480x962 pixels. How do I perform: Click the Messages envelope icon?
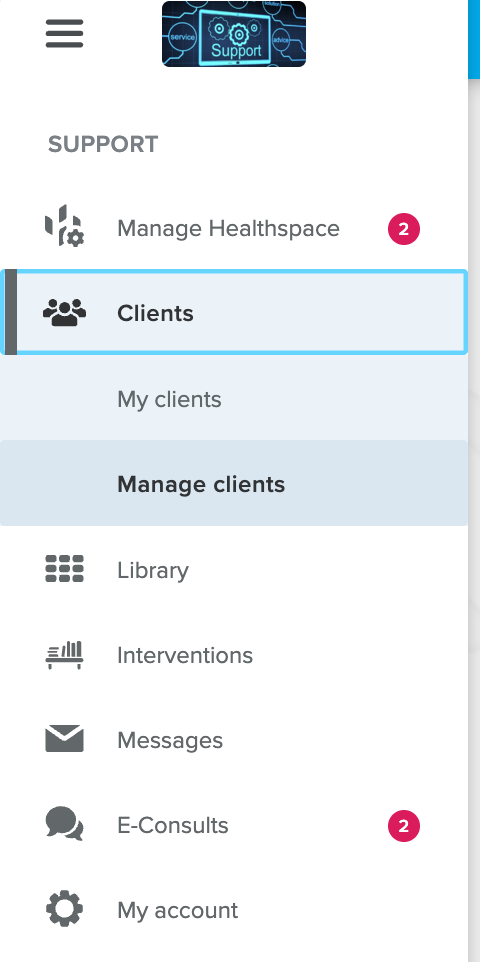(64, 739)
